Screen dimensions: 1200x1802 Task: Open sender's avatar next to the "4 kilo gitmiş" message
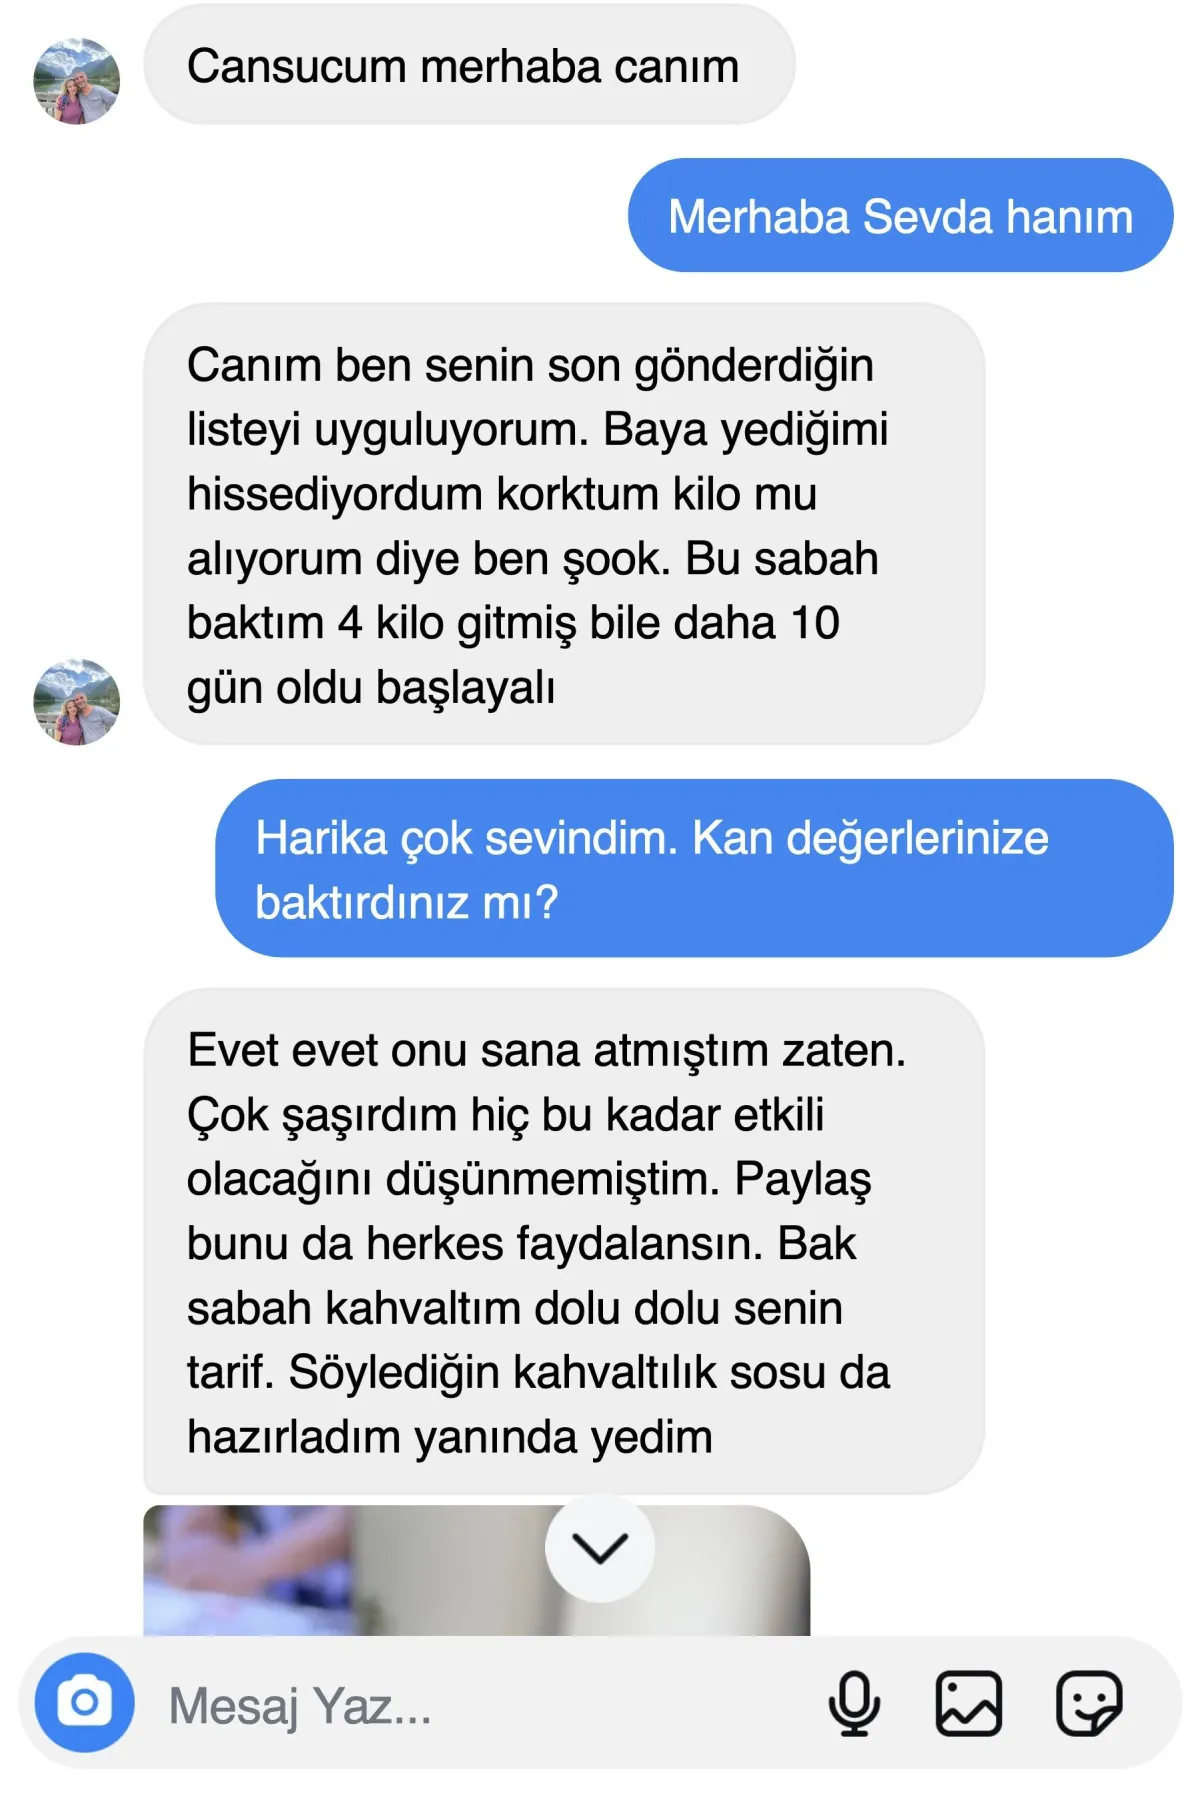coord(77,701)
